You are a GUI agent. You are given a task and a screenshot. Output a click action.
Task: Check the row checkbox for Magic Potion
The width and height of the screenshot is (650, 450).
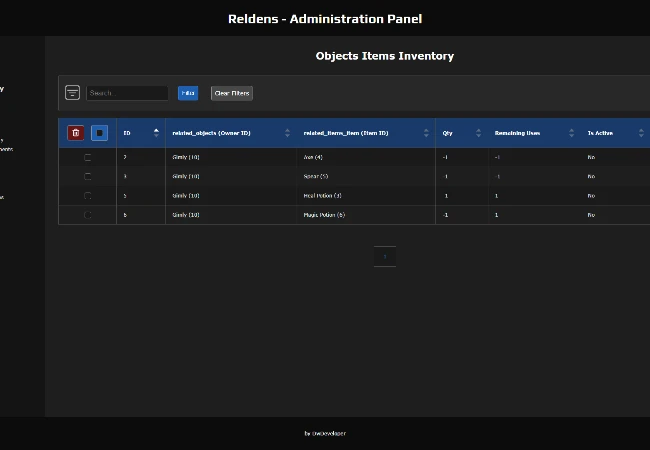tap(87, 215)
